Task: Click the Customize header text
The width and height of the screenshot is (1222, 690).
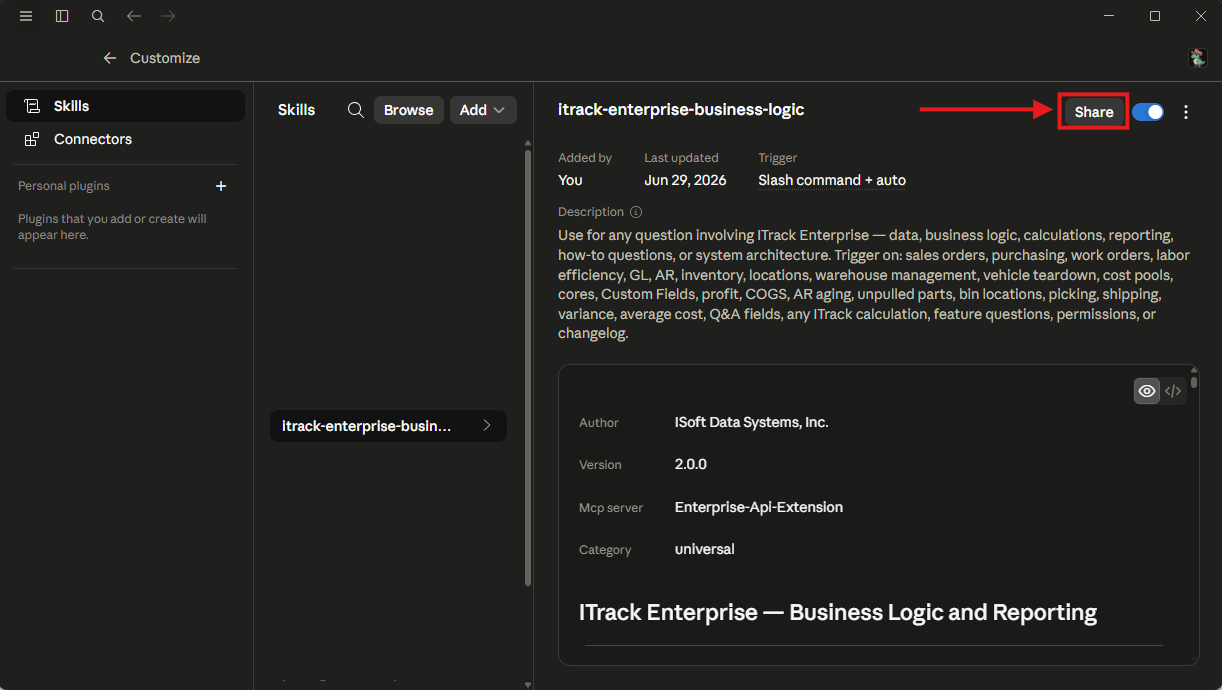Action: (x=165, y=58)
